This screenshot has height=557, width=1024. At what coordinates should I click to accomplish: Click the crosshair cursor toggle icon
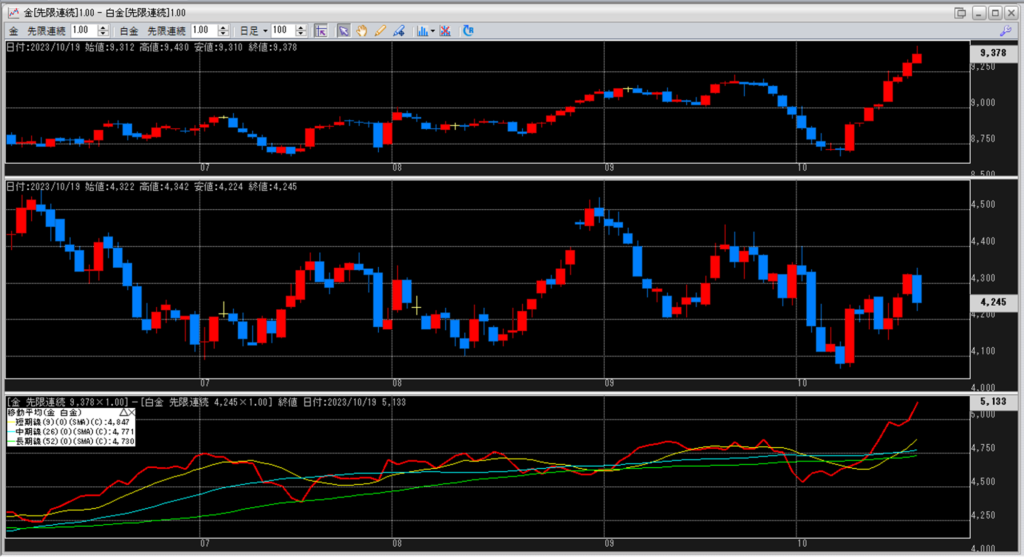point(322,31)
